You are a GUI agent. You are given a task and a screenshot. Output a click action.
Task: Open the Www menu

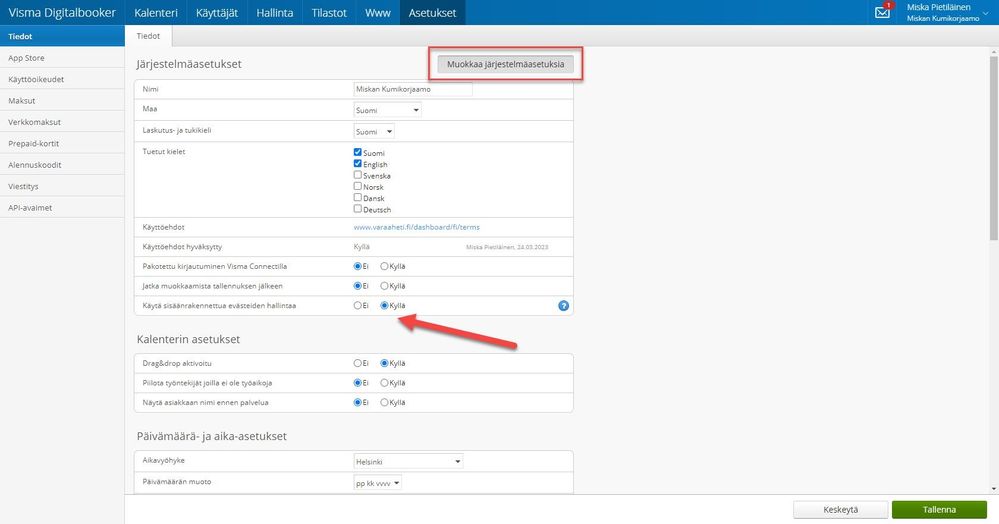378,13
